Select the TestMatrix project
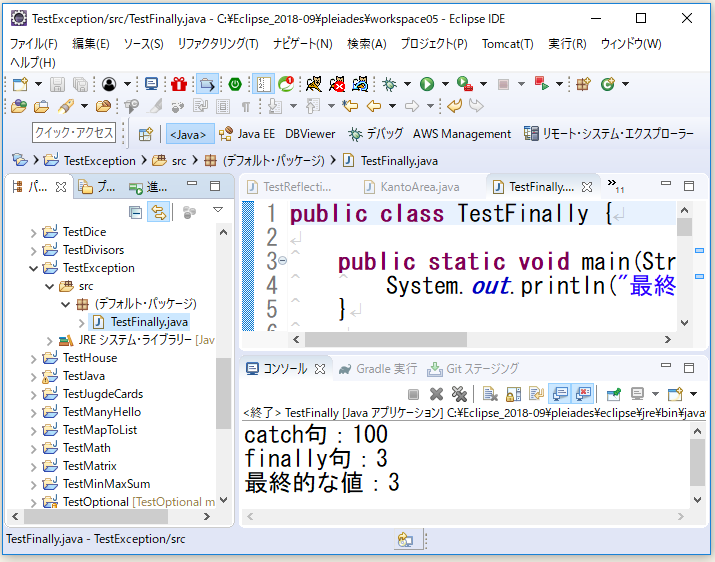 coord(89,466)
